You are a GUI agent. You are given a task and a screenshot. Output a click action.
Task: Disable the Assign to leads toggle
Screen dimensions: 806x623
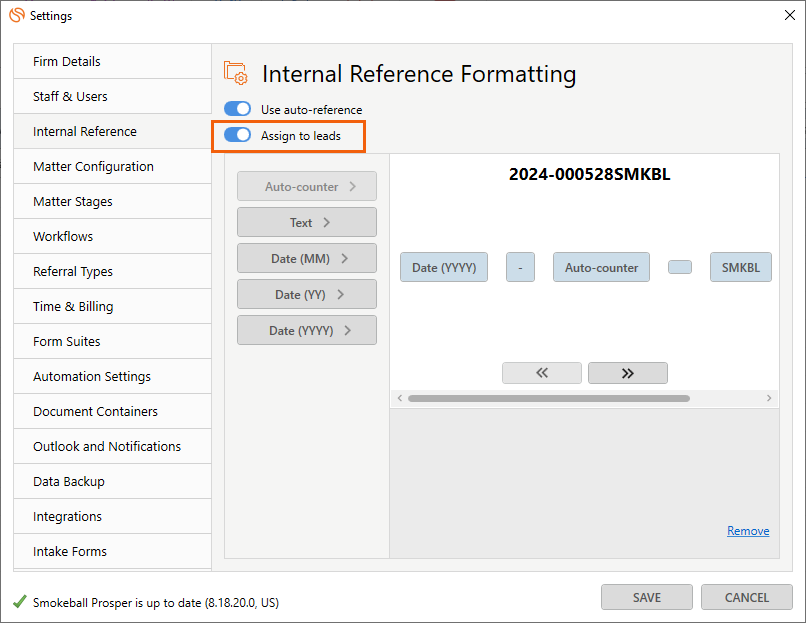(237, 135)
